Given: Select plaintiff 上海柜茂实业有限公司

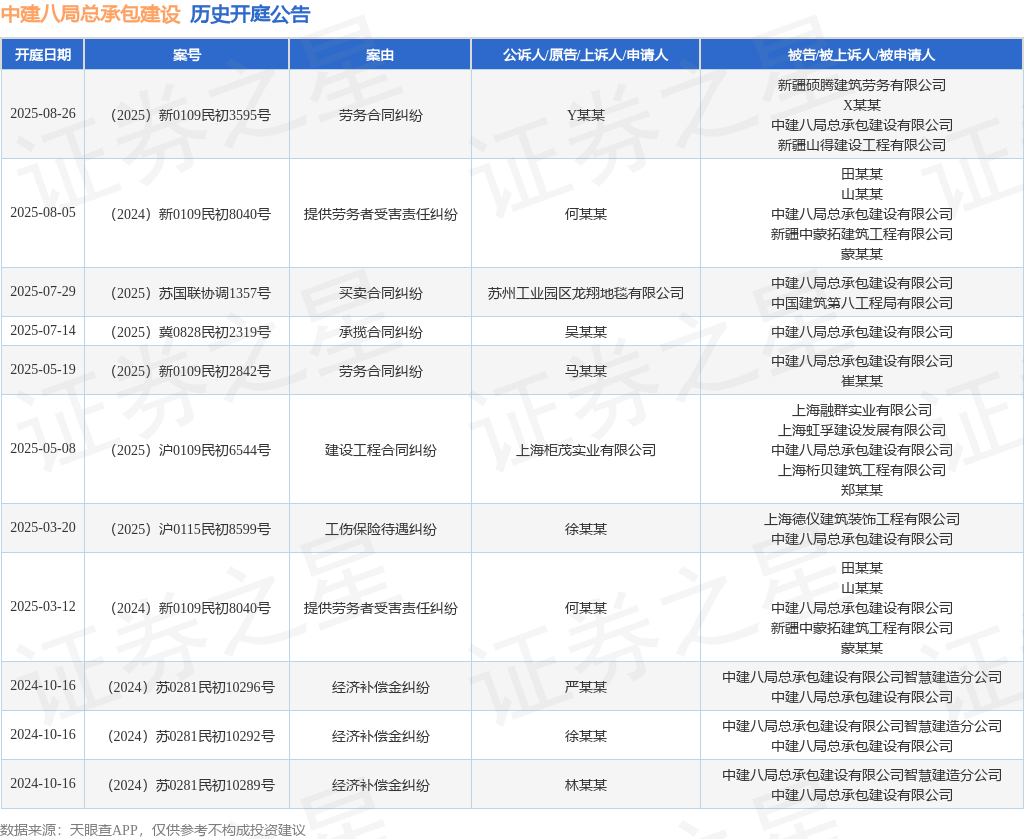Looking at the screenshot, I should [585, 450].
